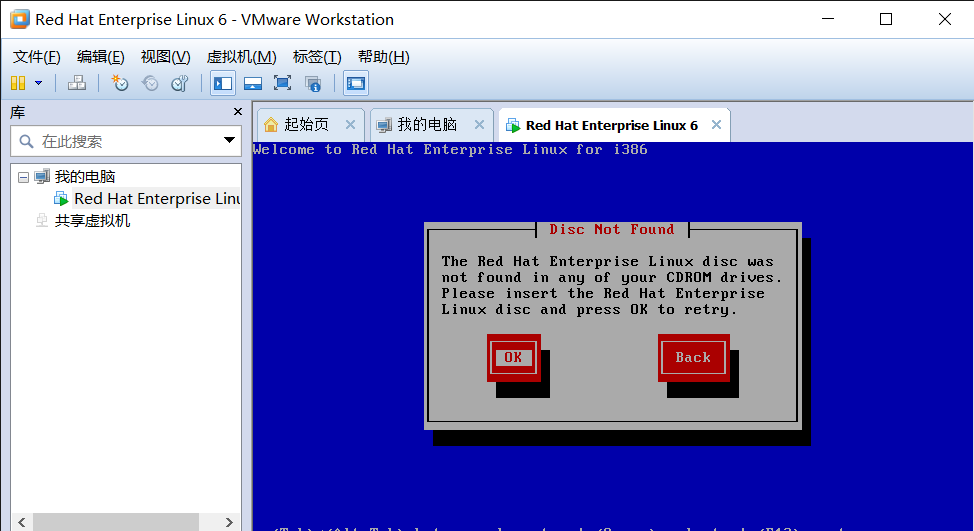Minimize the VMware Workstation window
This screenshot has height=531, width=974.
[828, 19]
